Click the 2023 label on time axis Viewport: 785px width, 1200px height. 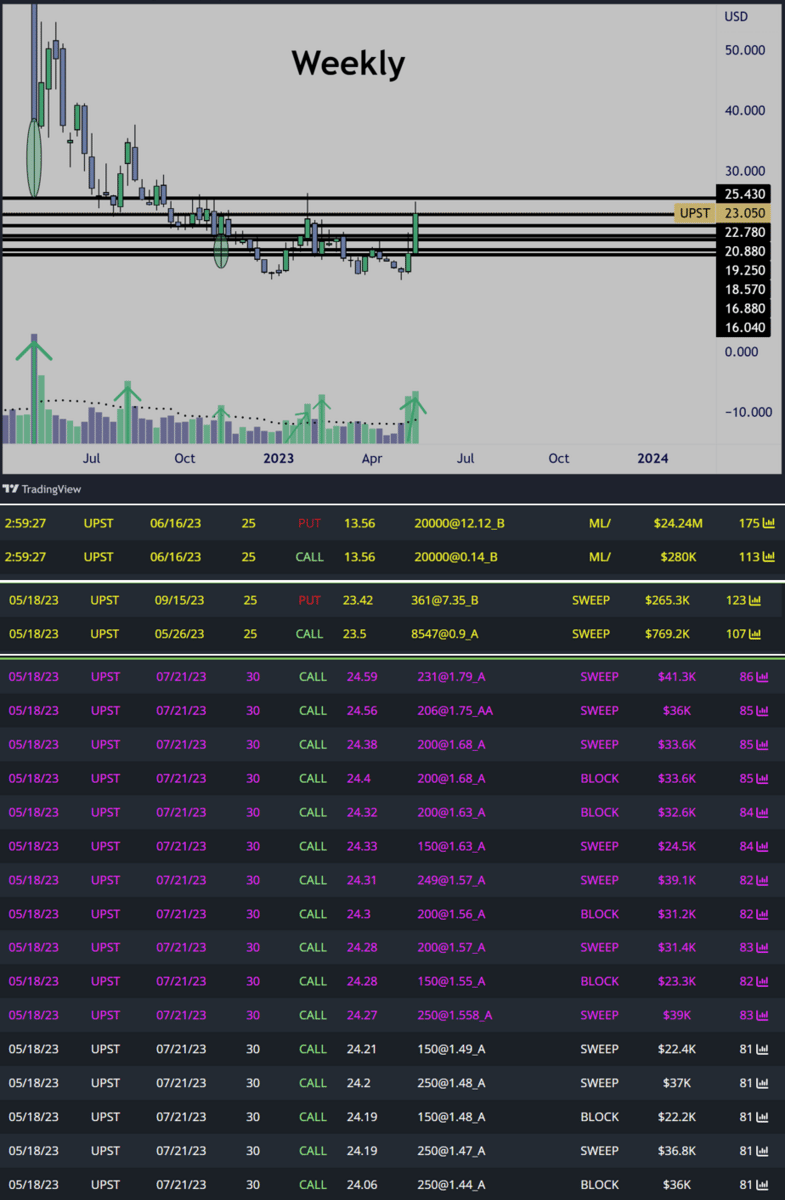(278, 458)
